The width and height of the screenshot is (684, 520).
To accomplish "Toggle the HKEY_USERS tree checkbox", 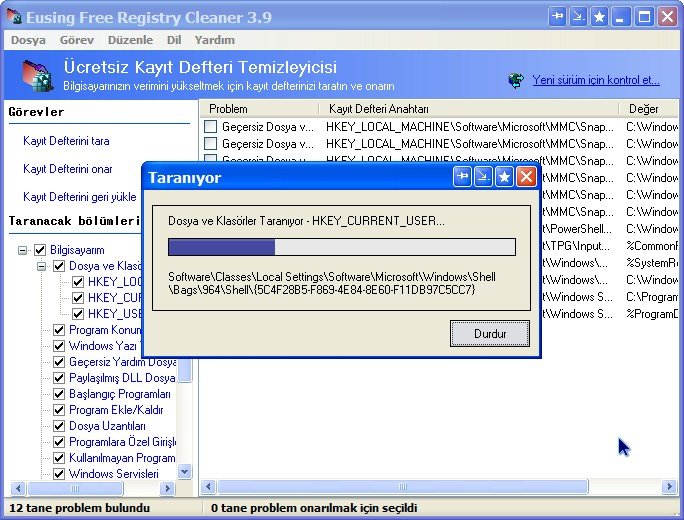I will coord(78,314).
